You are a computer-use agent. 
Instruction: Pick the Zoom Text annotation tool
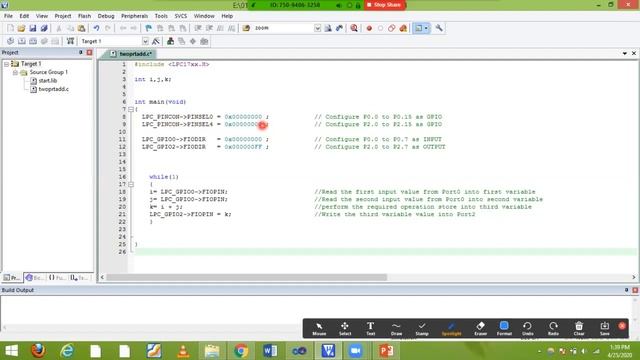click(370, 329)
